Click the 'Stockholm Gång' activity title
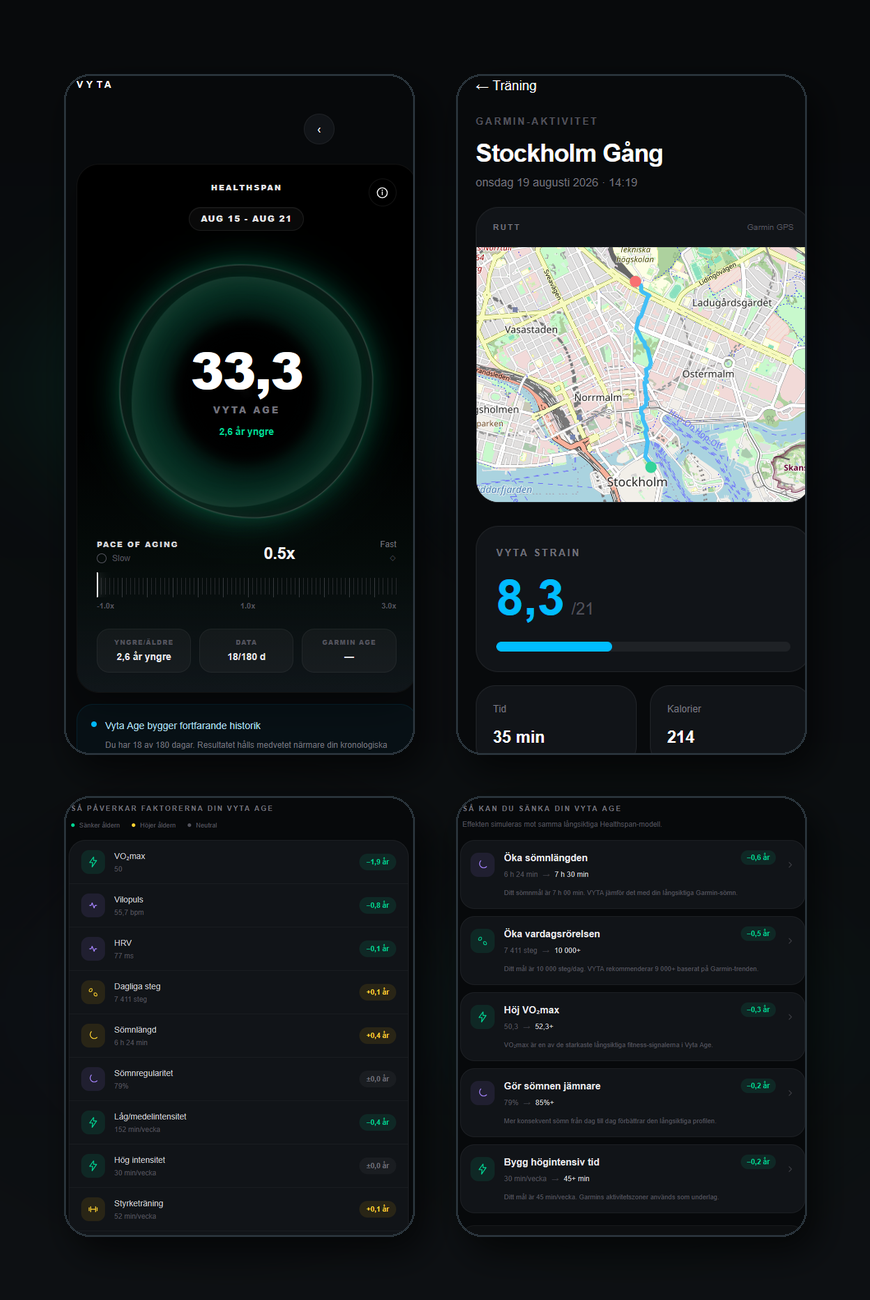 [x=569, y=153]
